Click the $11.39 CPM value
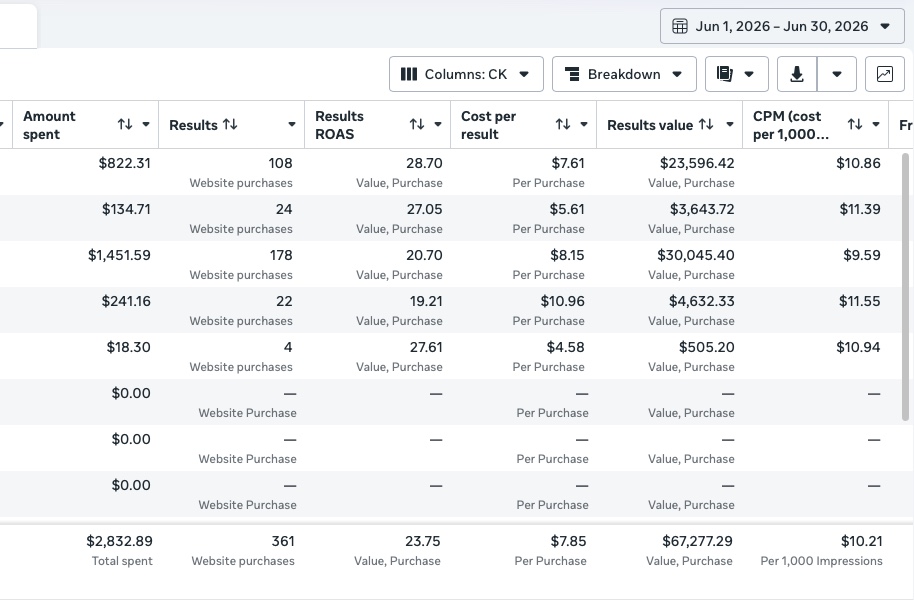 pyautogui.click(x=860, y=209)
